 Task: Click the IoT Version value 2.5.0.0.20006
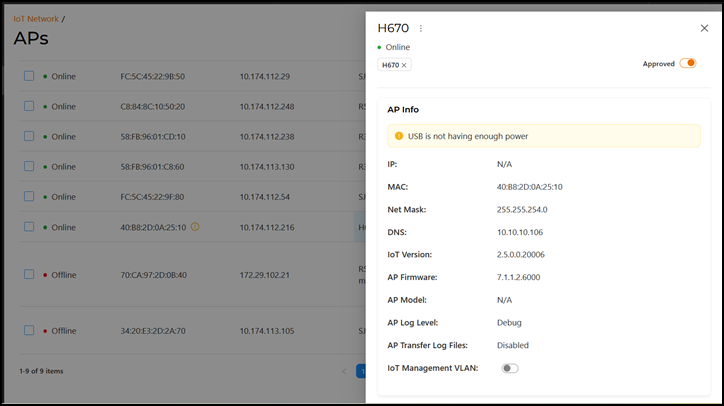(x=521, y=255)
